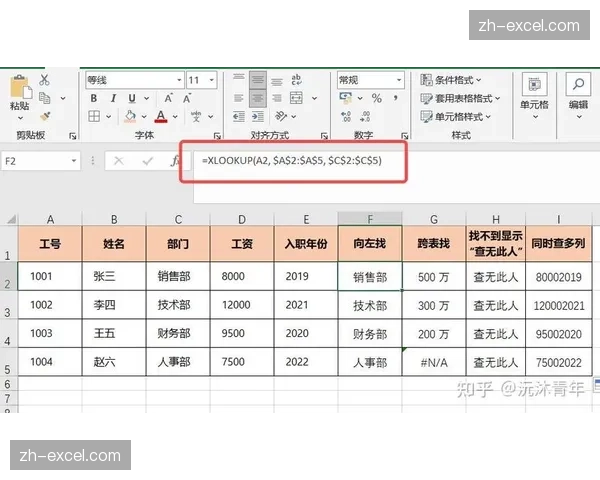The height and width of the screenshot is (480, 600).
Task: Open Clipboard (剪贴板) dialog launcher
Action: point(73,136)
